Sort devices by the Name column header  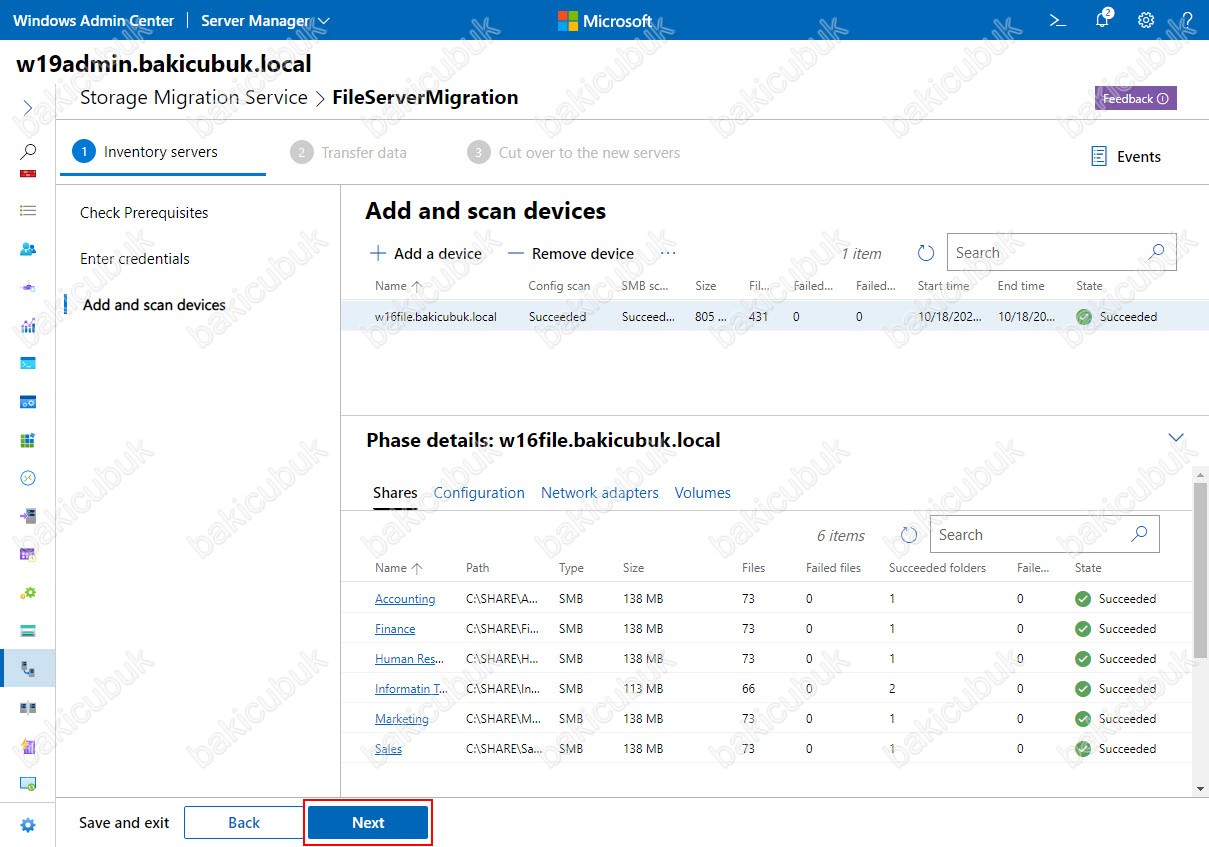coord(398,286)
